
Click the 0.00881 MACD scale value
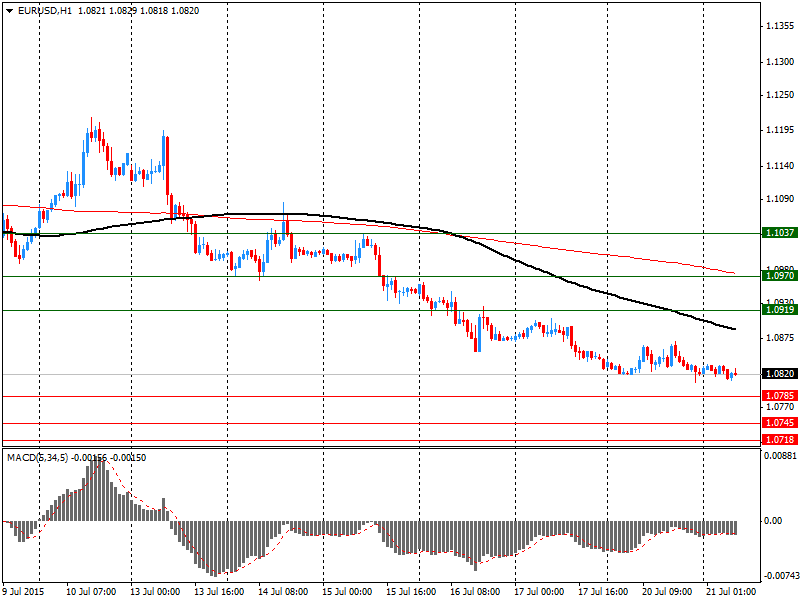pos(780,455)
